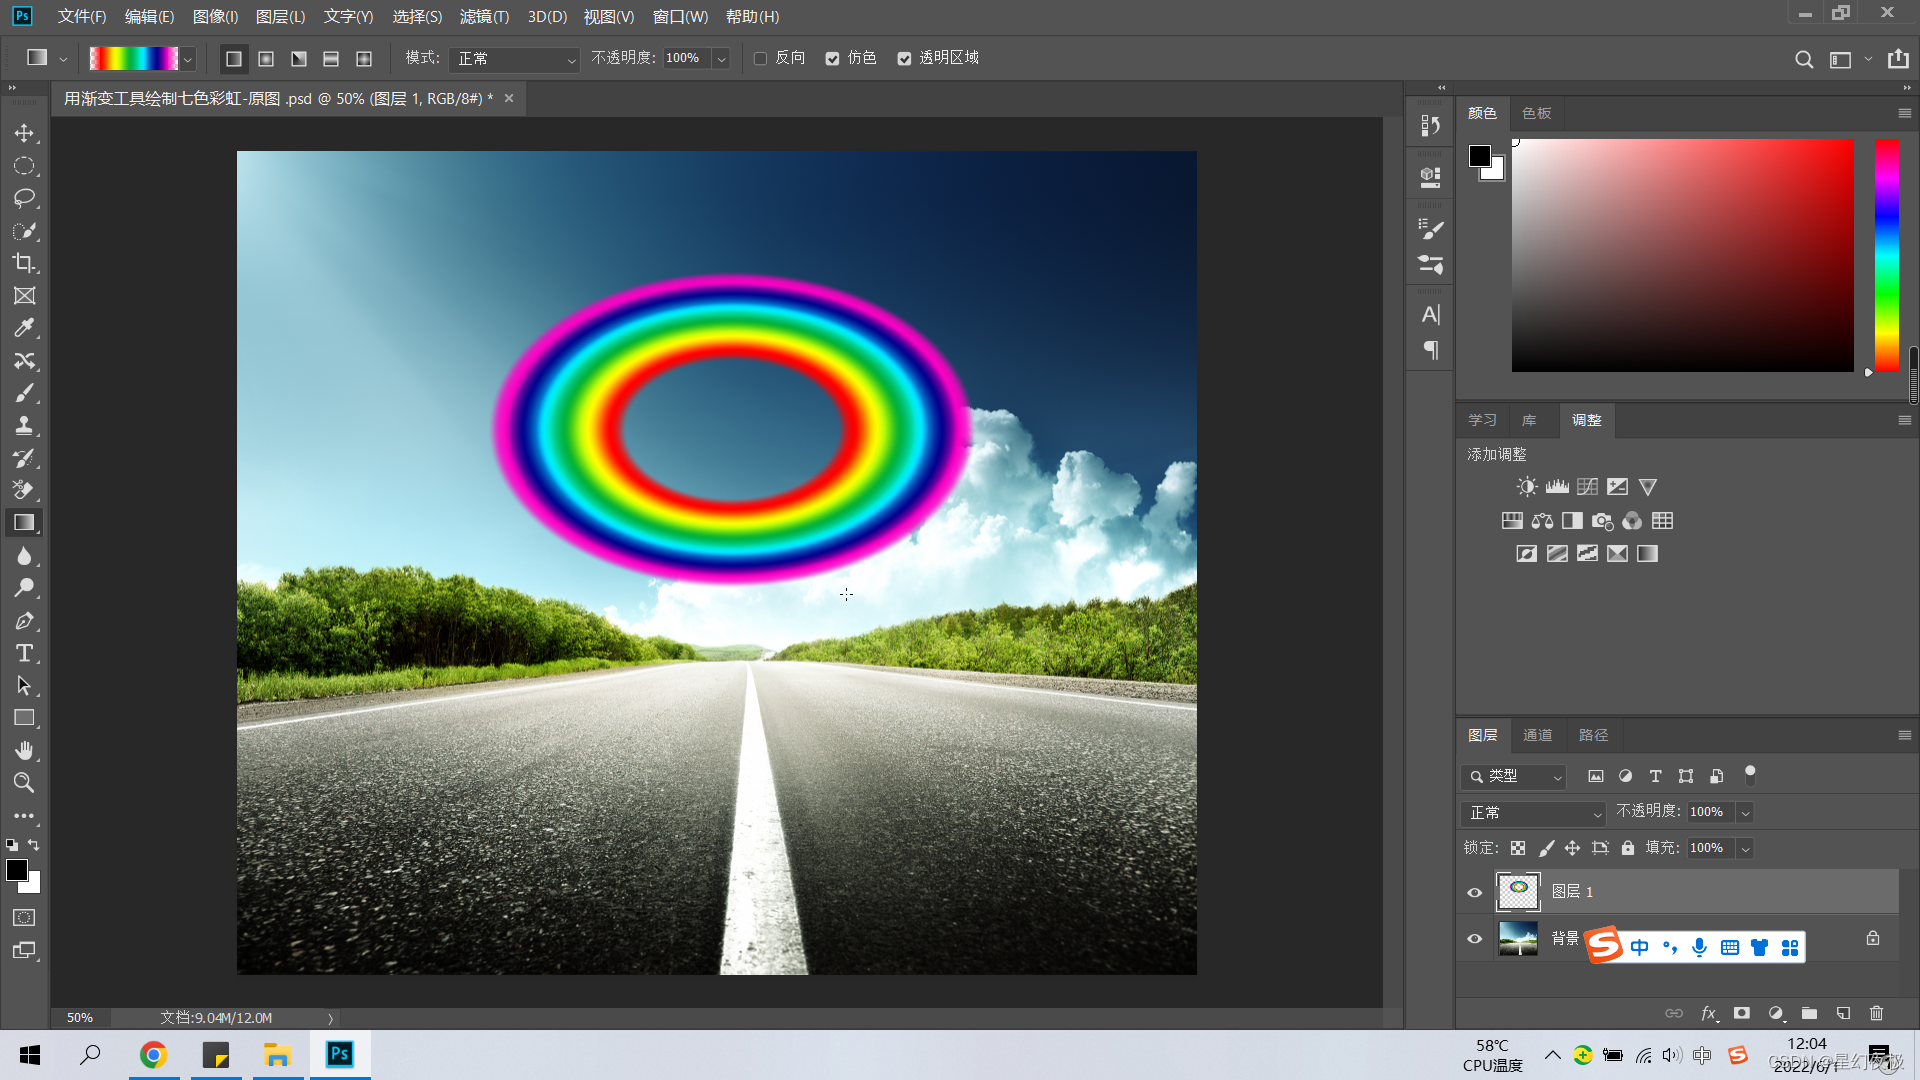Screen dimensions: 1920x1080
Task: Select the Lasso tool
Action: coord(24,198)
